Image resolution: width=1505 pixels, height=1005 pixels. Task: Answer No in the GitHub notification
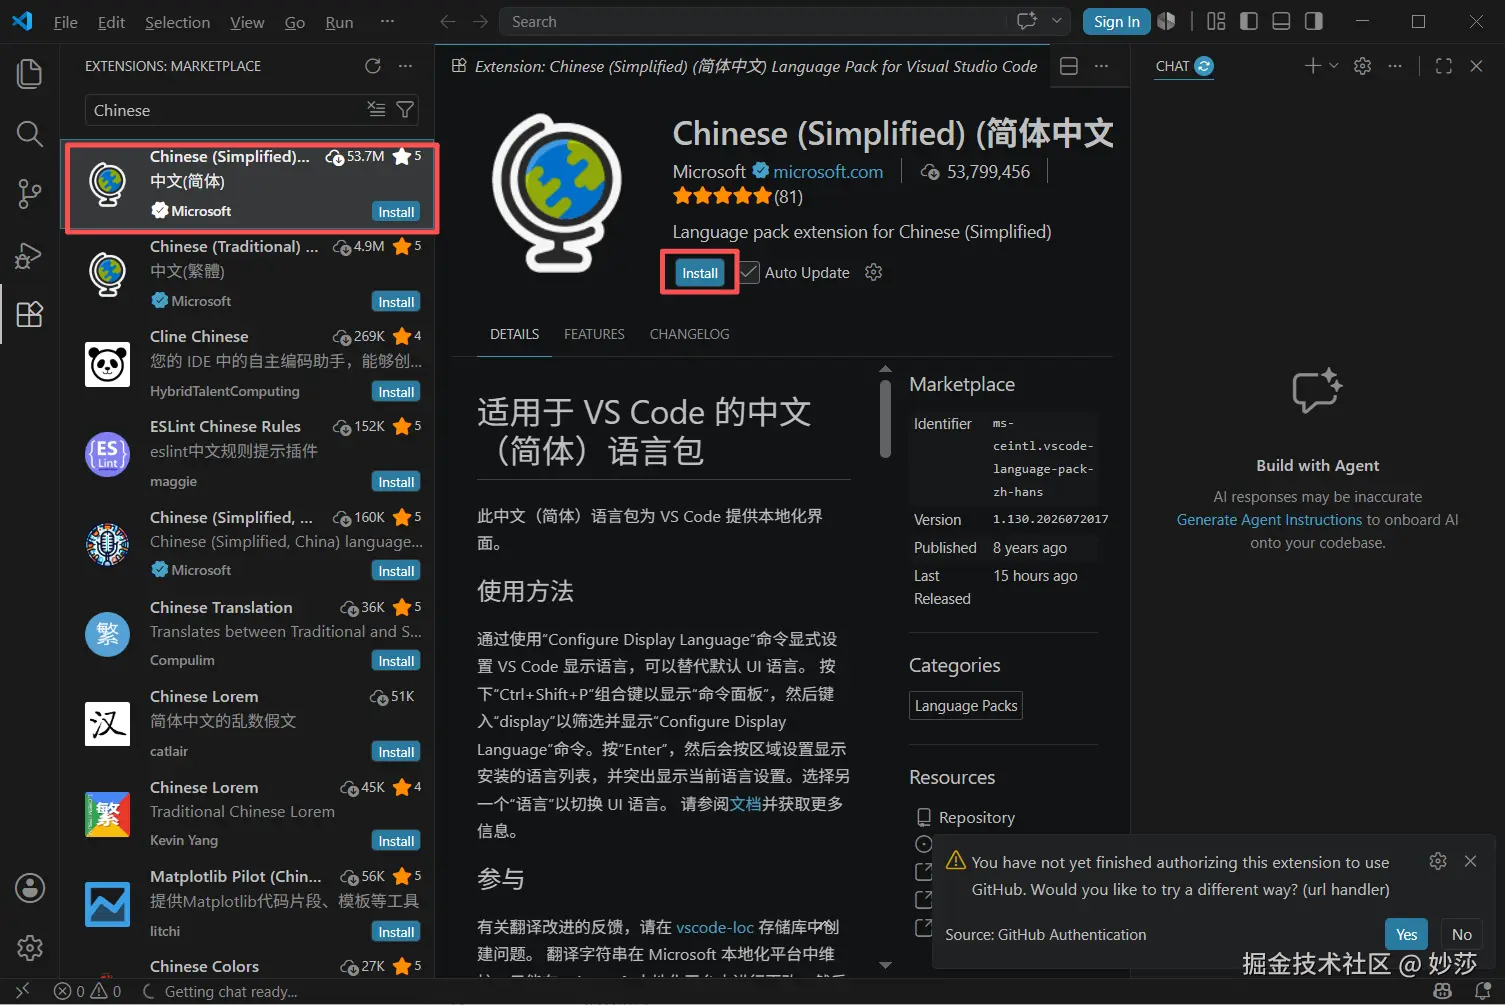point(1461,934)
